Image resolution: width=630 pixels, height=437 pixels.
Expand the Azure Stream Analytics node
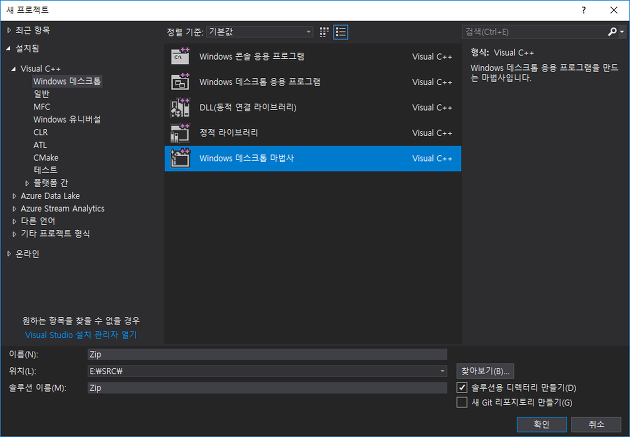pos(14,209)
